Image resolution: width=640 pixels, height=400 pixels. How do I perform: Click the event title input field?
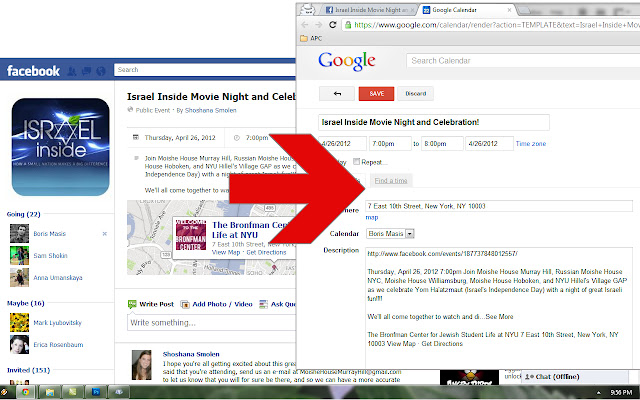[434, 122]
